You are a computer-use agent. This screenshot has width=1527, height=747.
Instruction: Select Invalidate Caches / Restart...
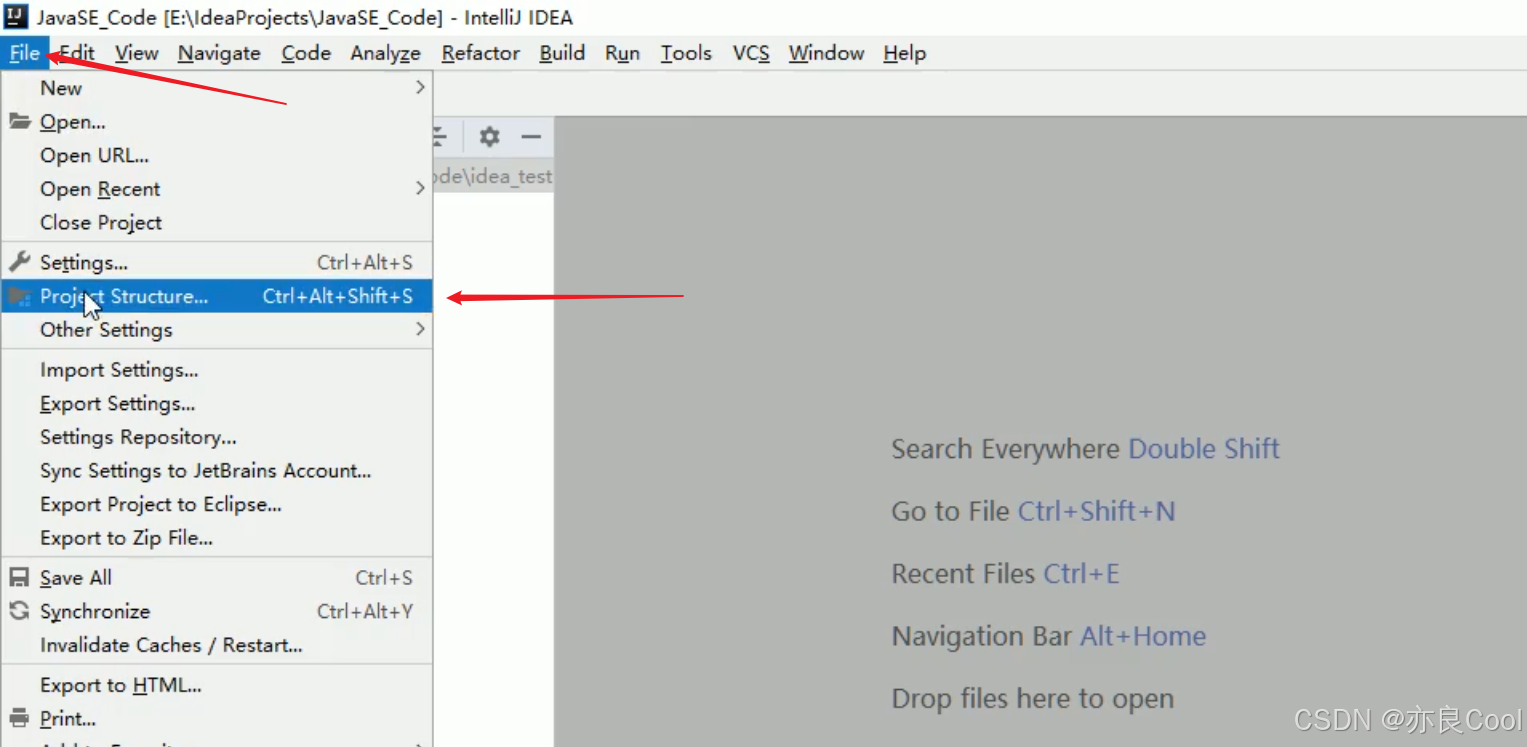click(x=217, y=645)
